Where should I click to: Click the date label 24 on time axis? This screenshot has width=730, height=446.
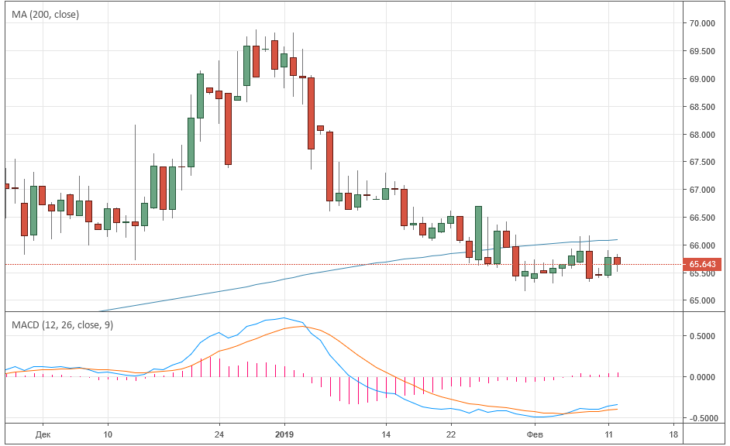219,435
